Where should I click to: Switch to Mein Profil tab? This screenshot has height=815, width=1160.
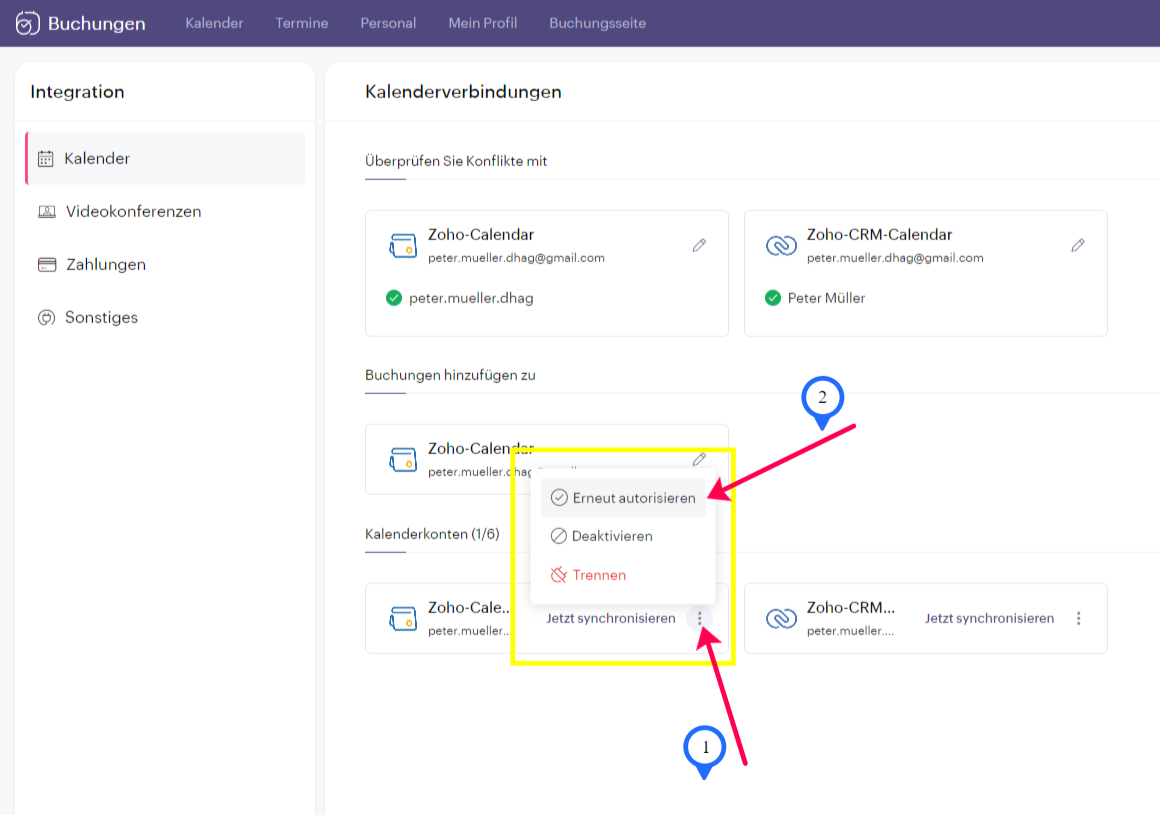pyautogui.click(x=482, y=23)
